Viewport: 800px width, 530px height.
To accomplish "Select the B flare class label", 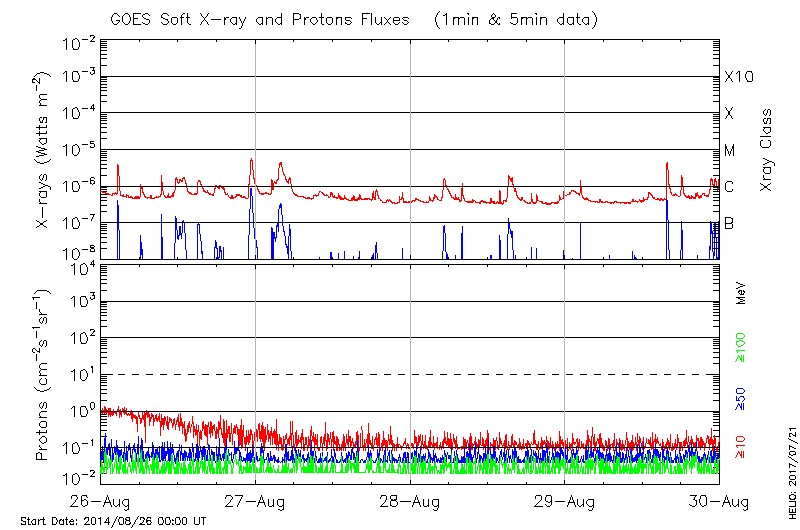I will pyautogui.click(x=729, y=223).
